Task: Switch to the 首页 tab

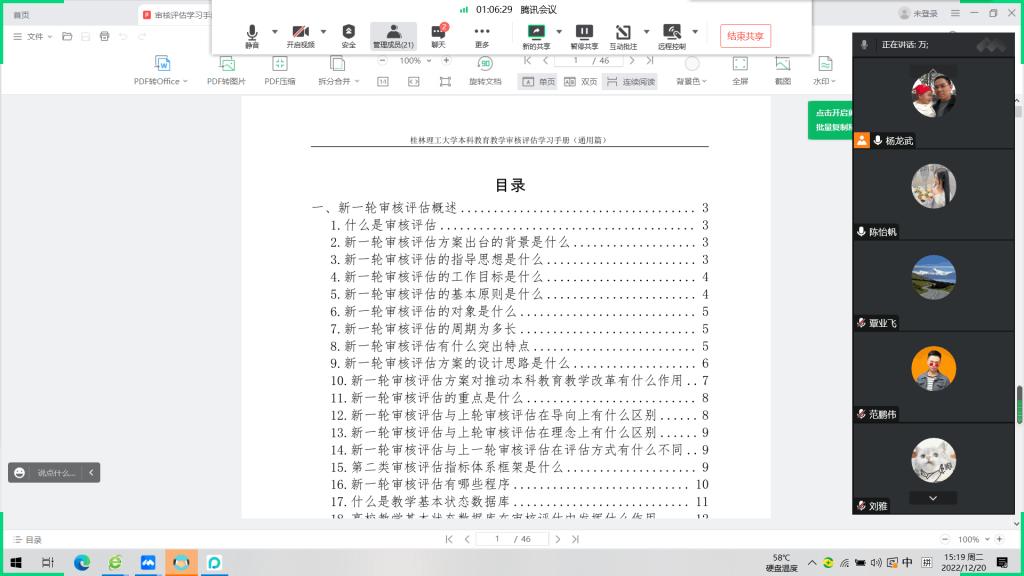Action: pos(21,14)
